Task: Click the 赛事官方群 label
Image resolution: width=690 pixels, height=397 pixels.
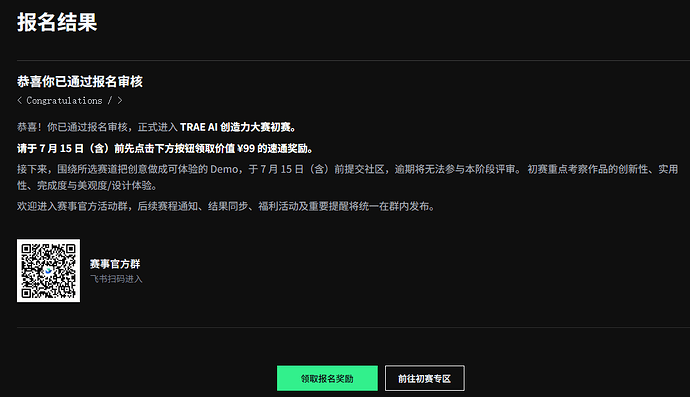Action: [115, 264]
